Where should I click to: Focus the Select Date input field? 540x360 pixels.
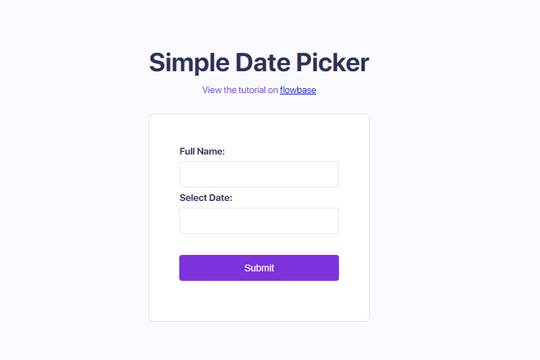[259, 220]
